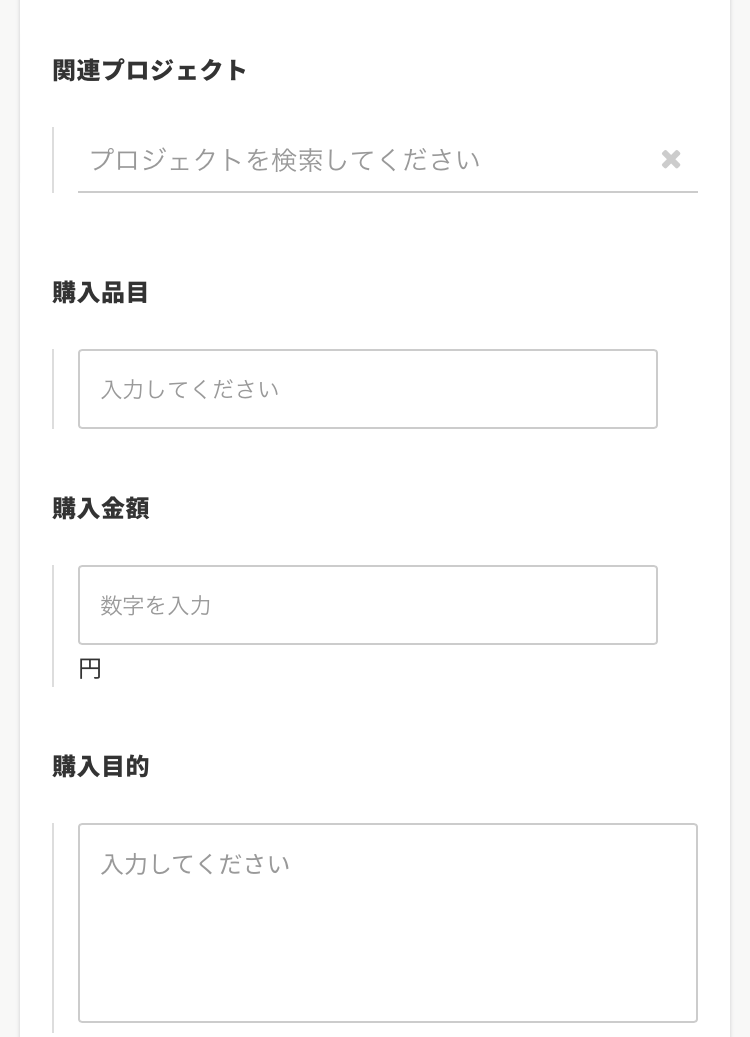Click 入力してください placeholder in 購入目的 box
This screenshot has height=1037, width=750.
(x=195, y=863)
